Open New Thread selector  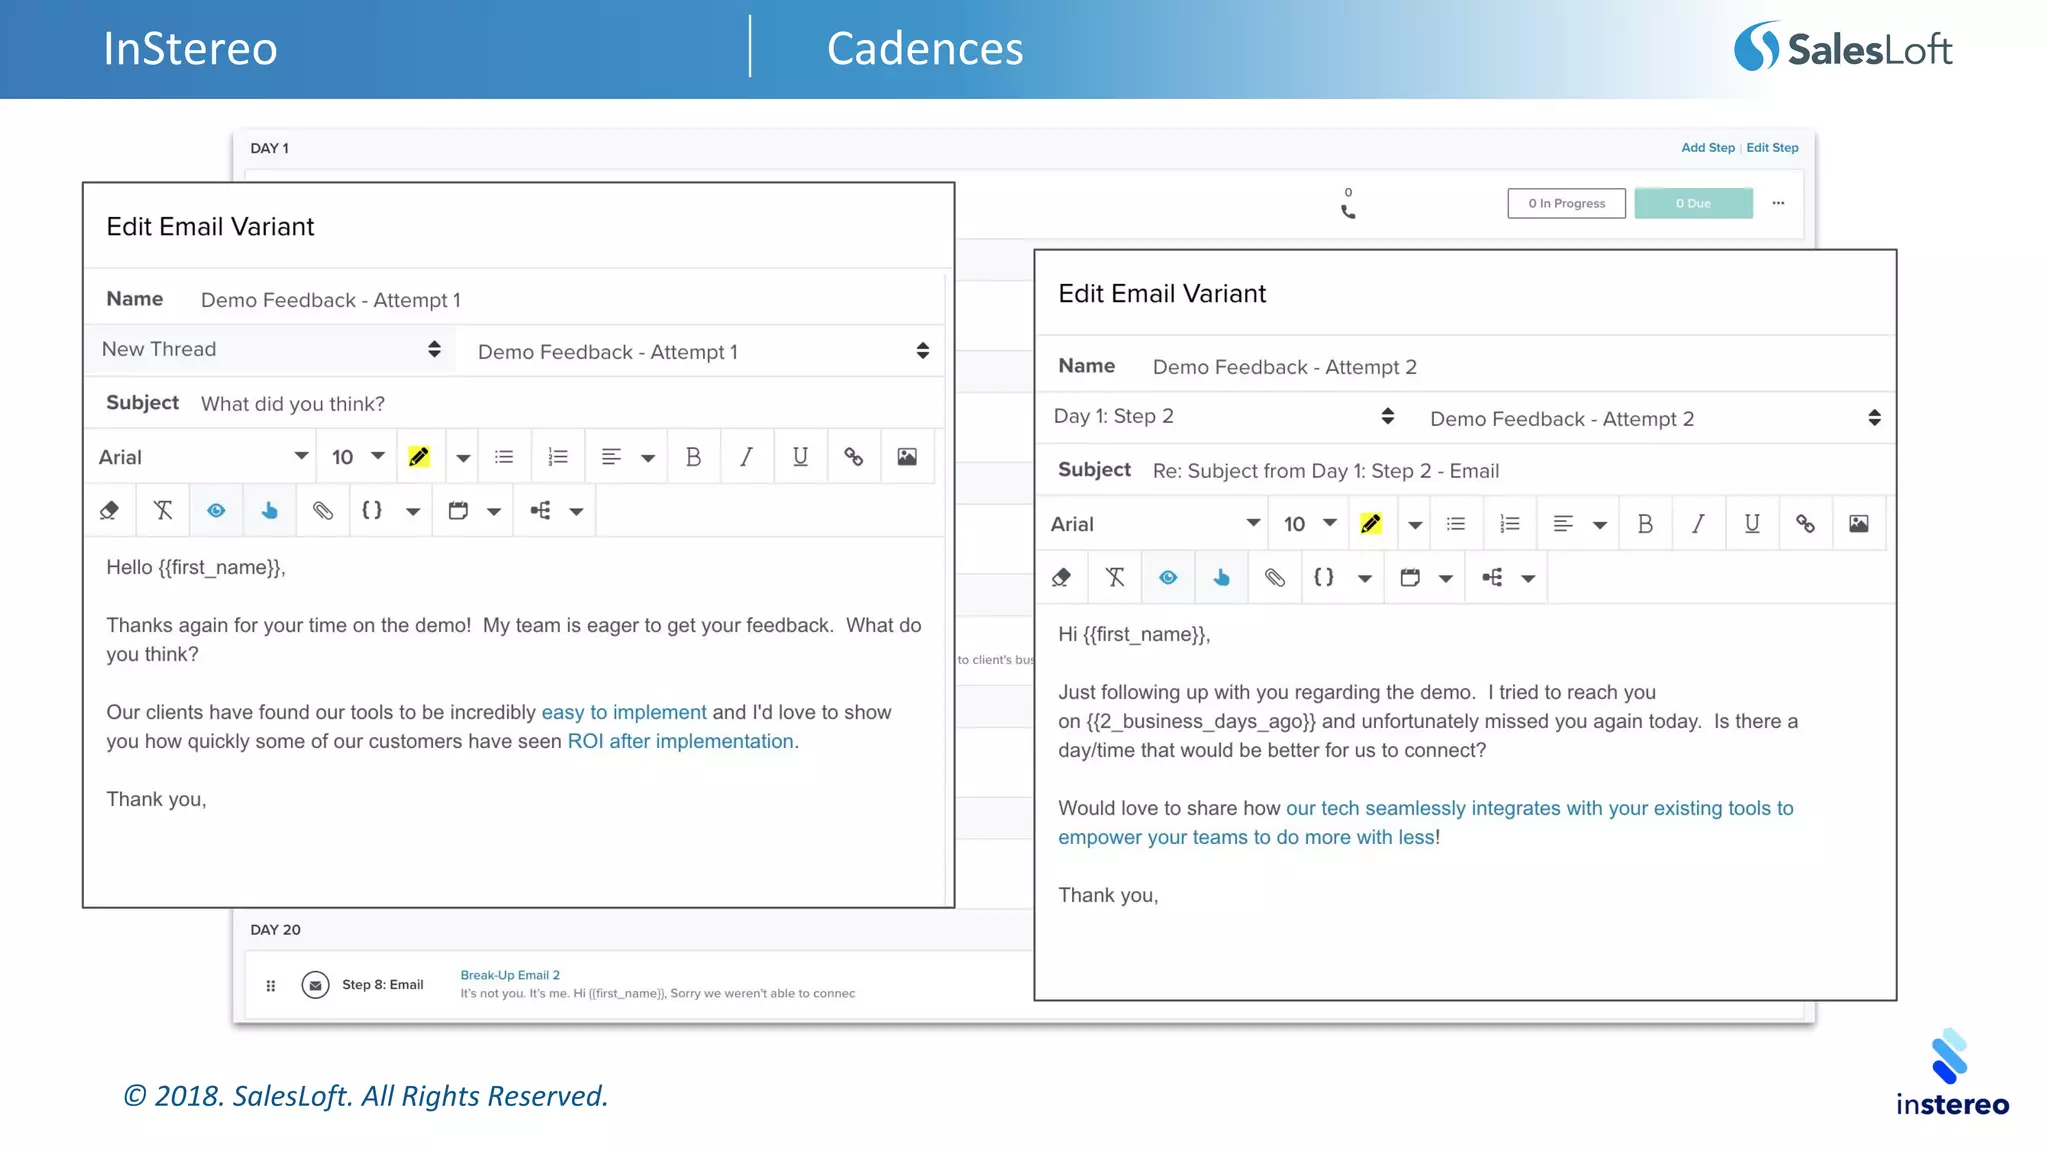271,349
